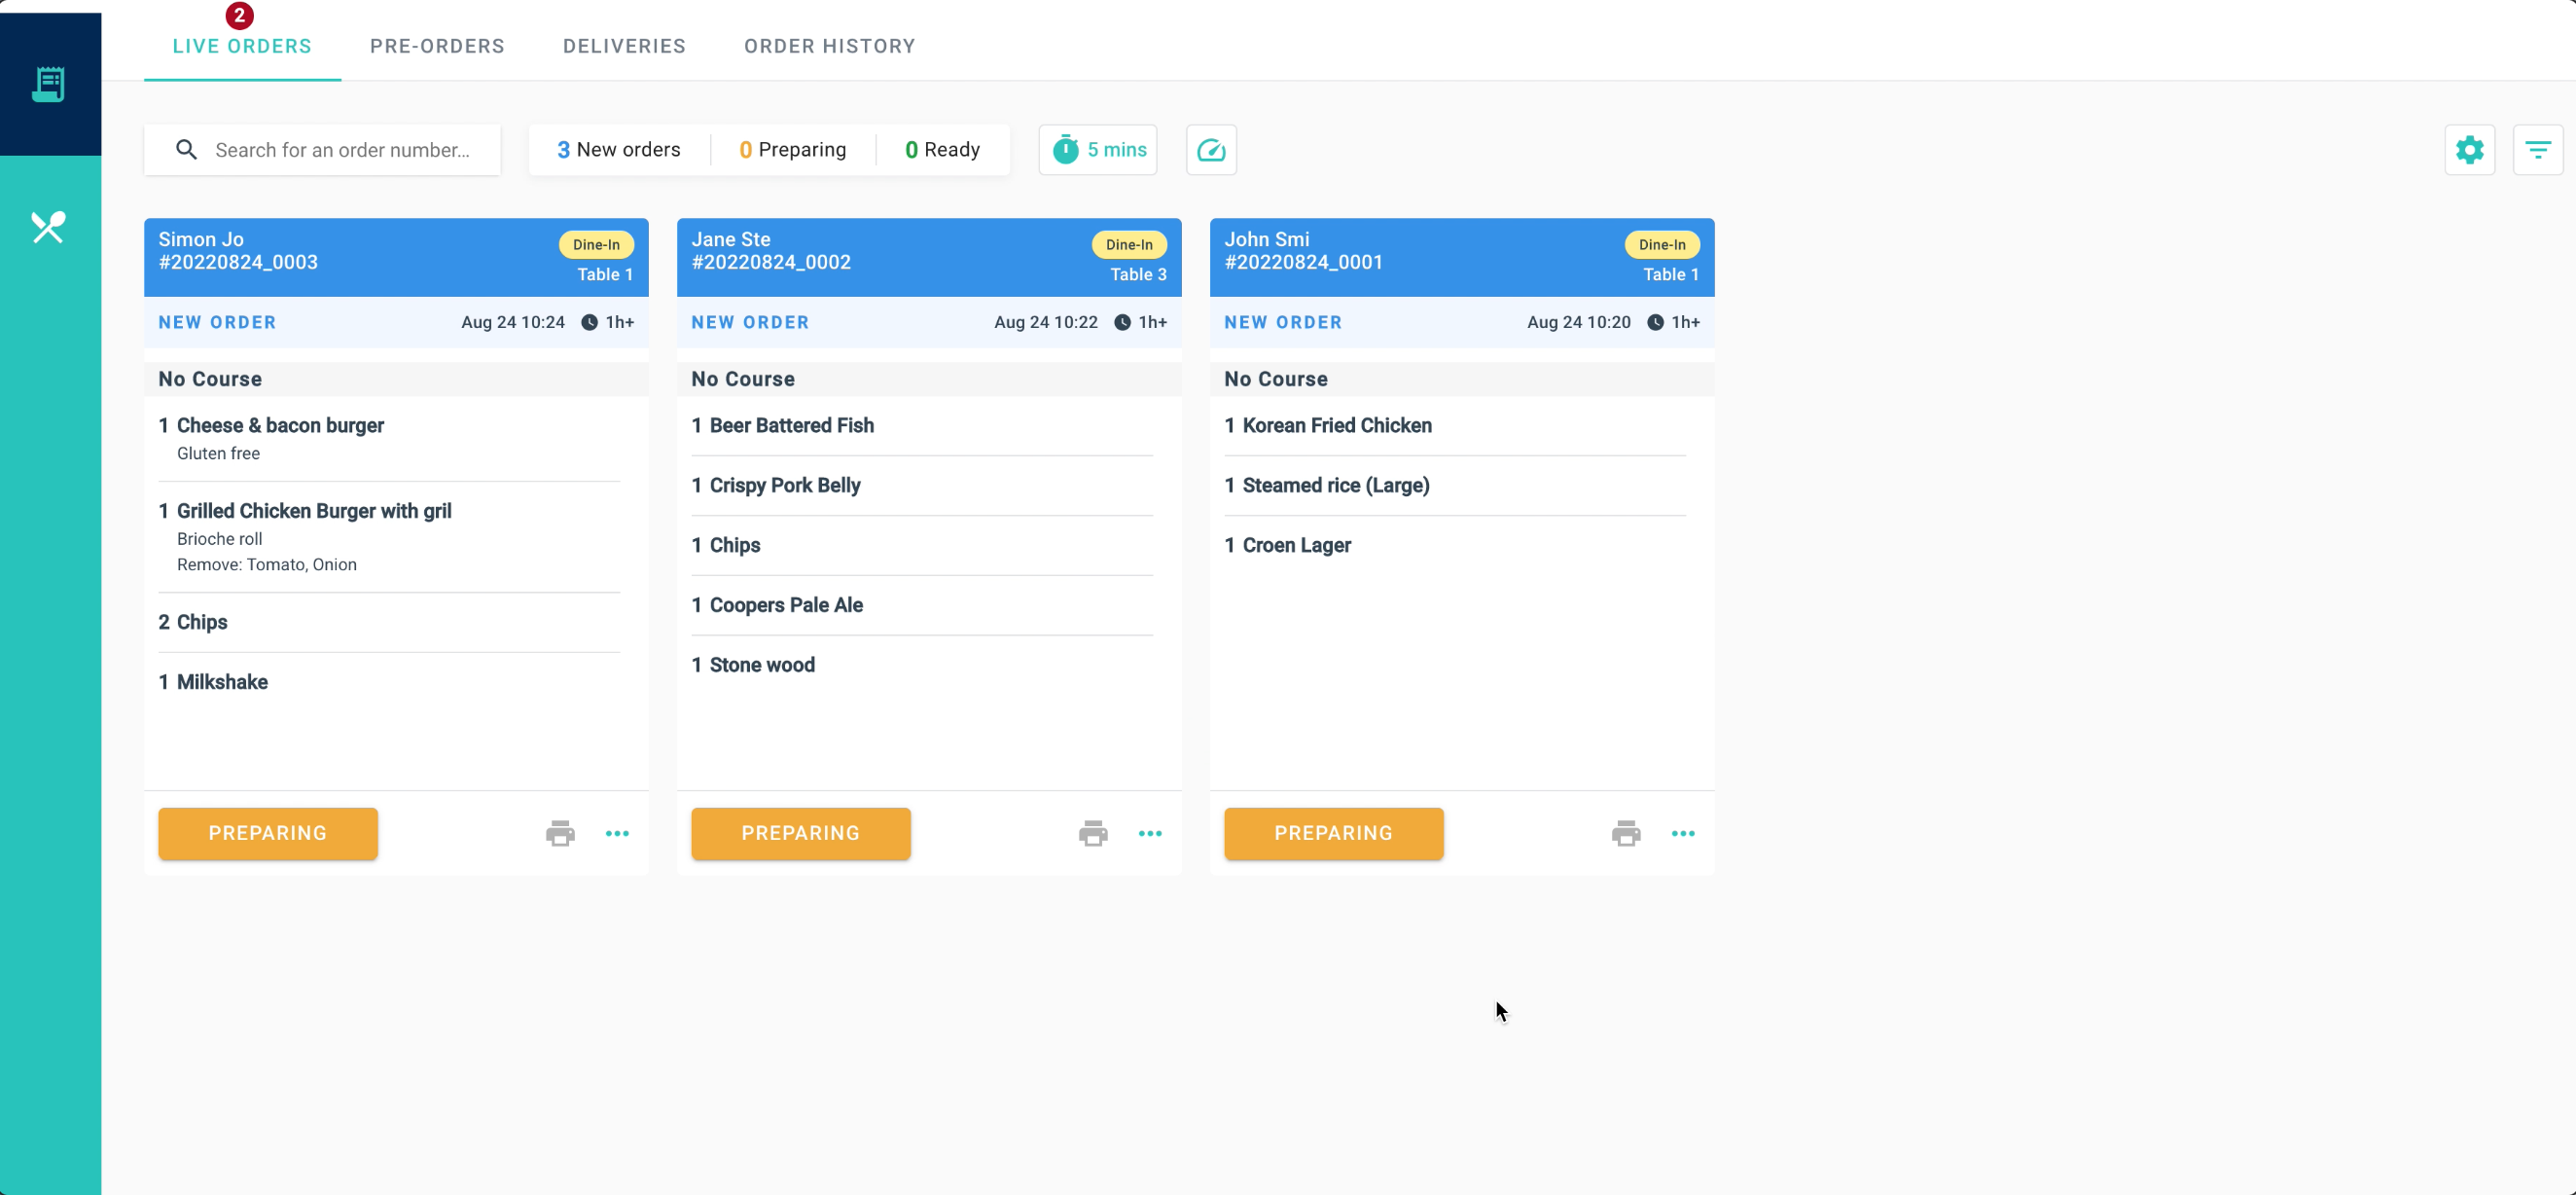
Task: Switch to the Pre-Orders tab
Action: click(437, 46)
